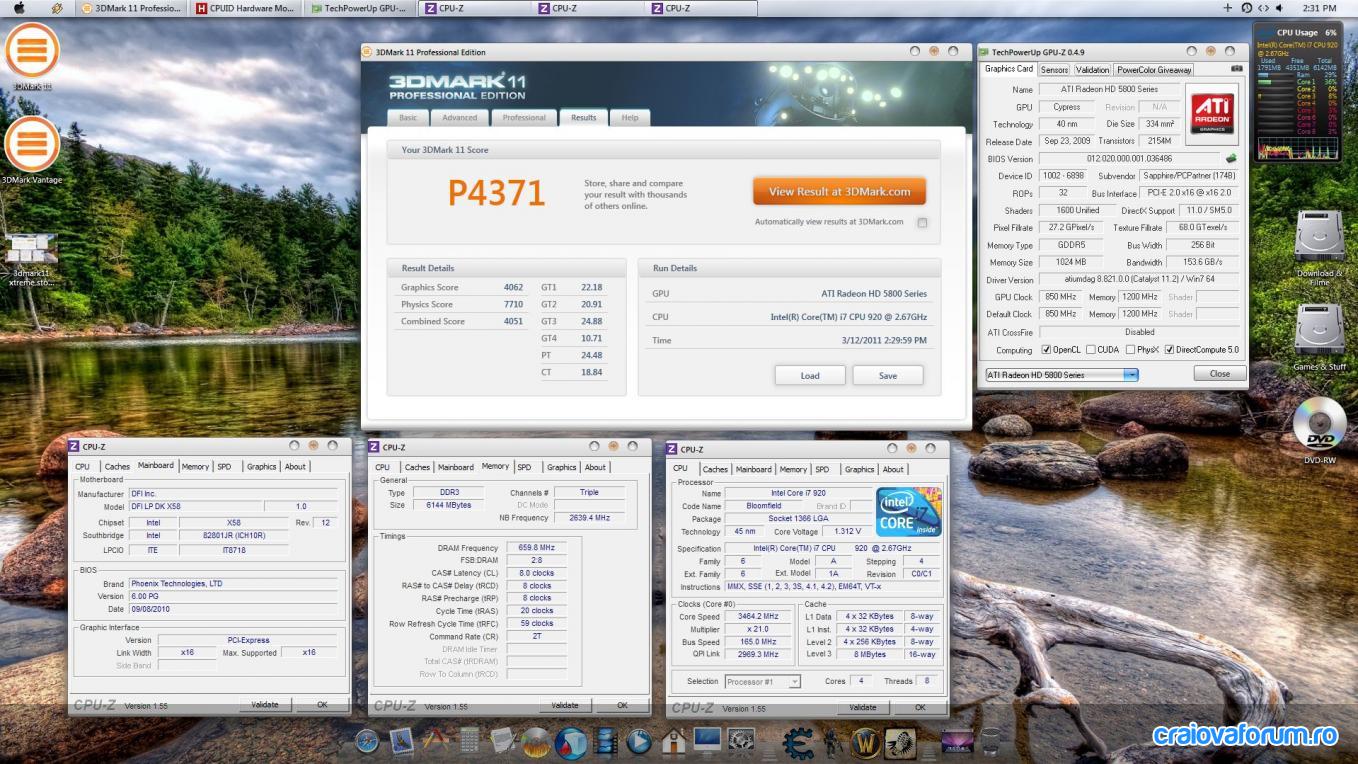Open the Professional tab in 3DMark 11
Image resolution: width=1358 pixels, height=764 pixels.
pyautogui.click(x=524, y=118)
